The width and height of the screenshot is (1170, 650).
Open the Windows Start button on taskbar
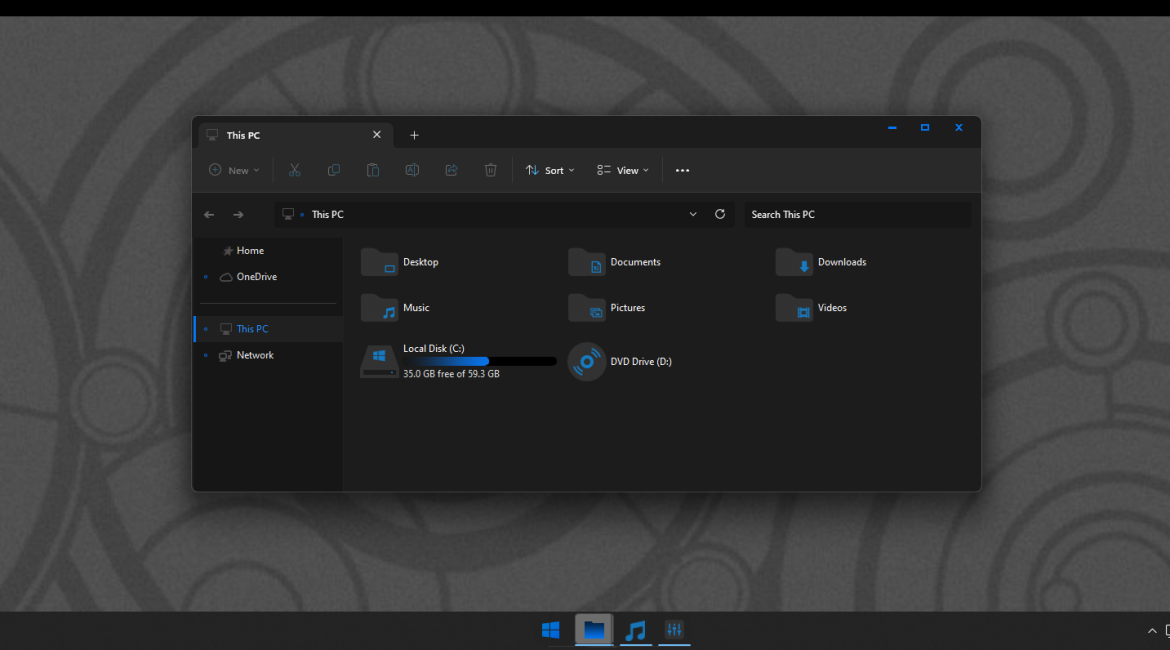(x=550, y=630)
